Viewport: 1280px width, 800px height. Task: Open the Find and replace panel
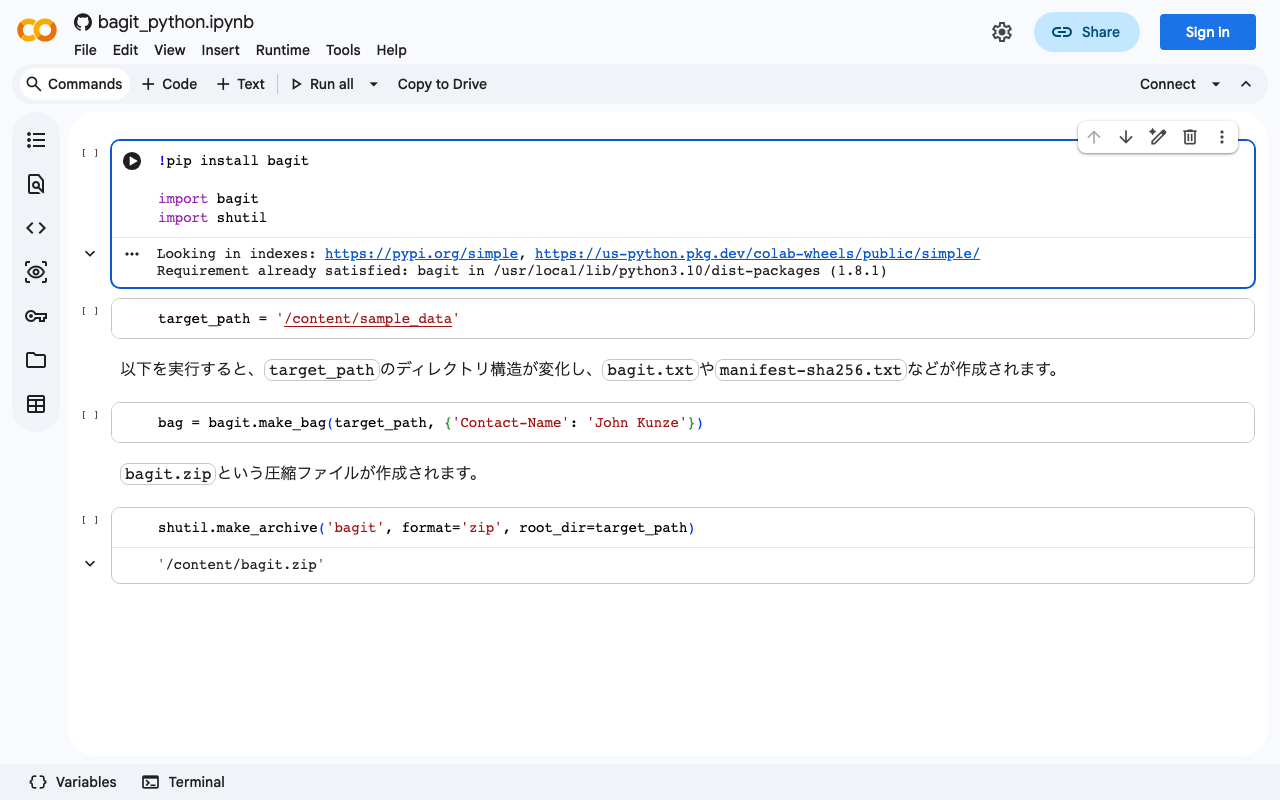(36, 184)
